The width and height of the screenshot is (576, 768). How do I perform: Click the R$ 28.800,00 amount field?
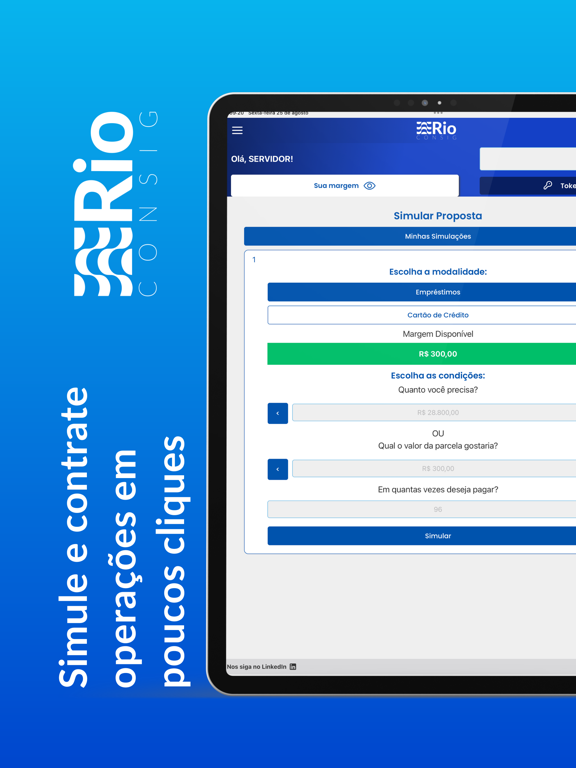pyautogui.click(x=434, y=412)
